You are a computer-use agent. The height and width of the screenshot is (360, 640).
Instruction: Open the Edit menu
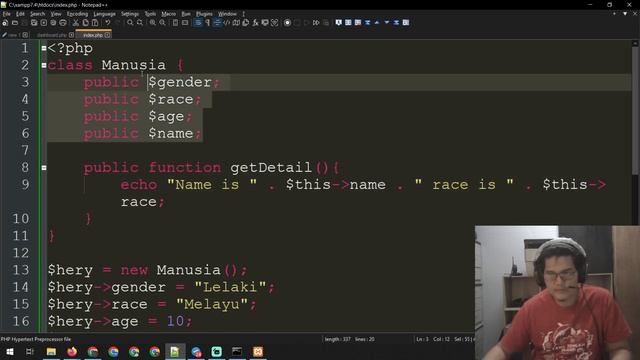point(20,14)
